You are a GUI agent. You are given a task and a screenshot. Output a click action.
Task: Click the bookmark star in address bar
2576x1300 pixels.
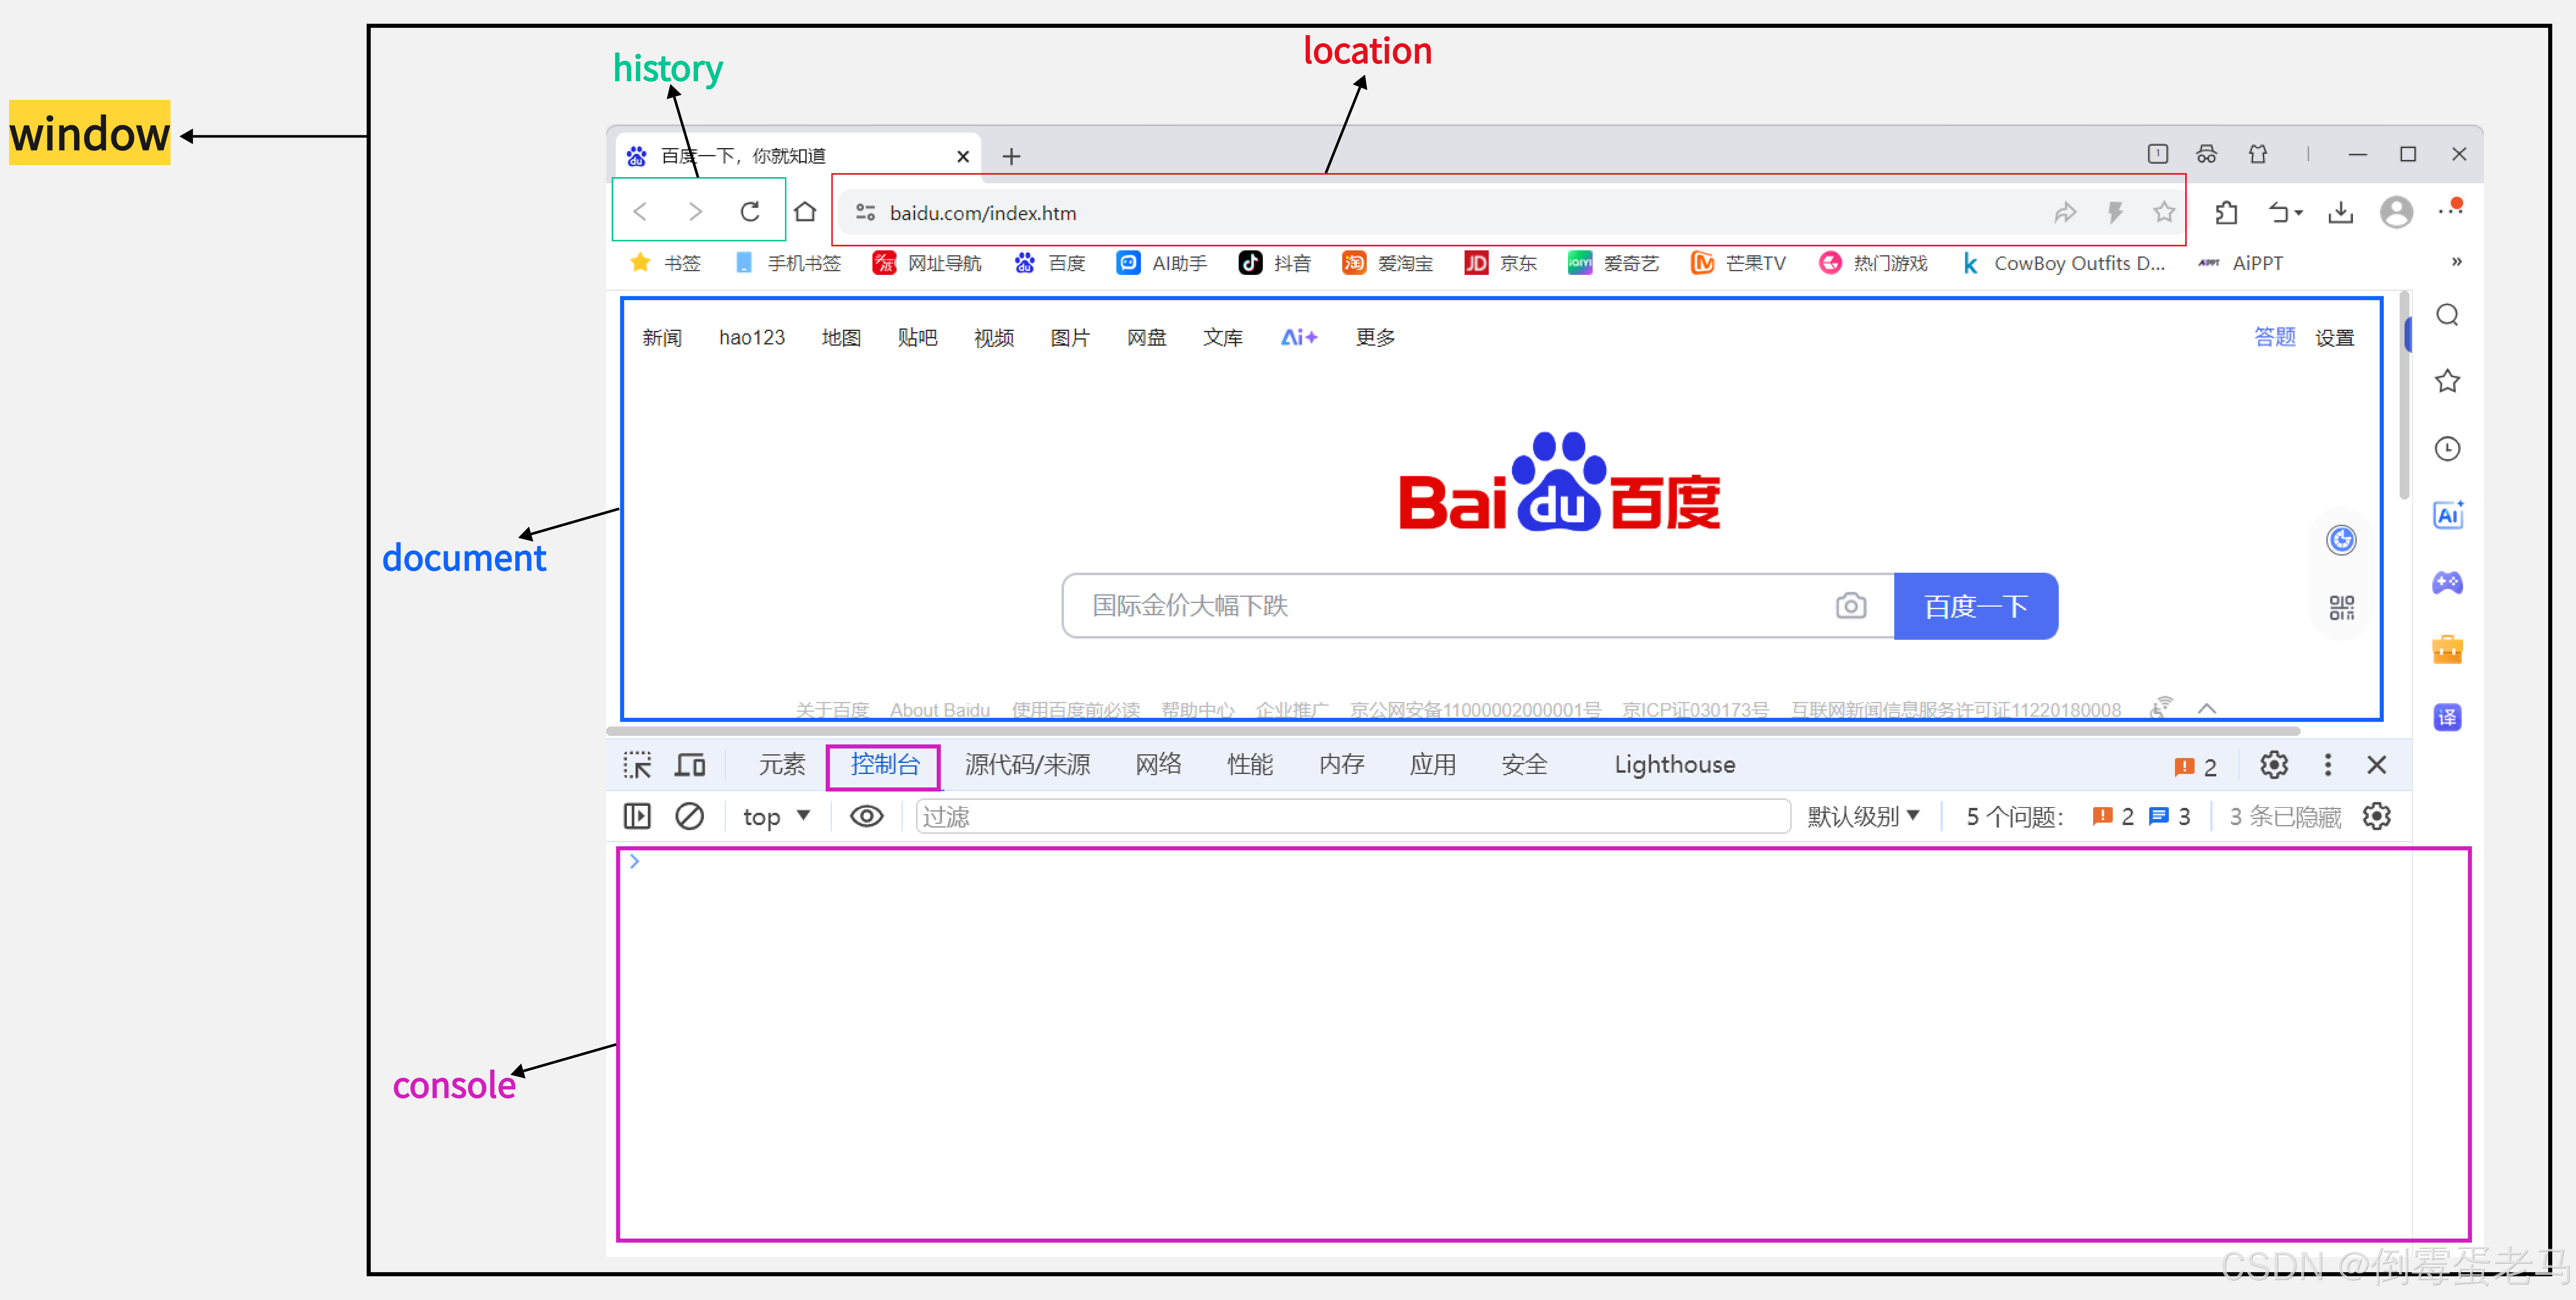coord(2164,212)
